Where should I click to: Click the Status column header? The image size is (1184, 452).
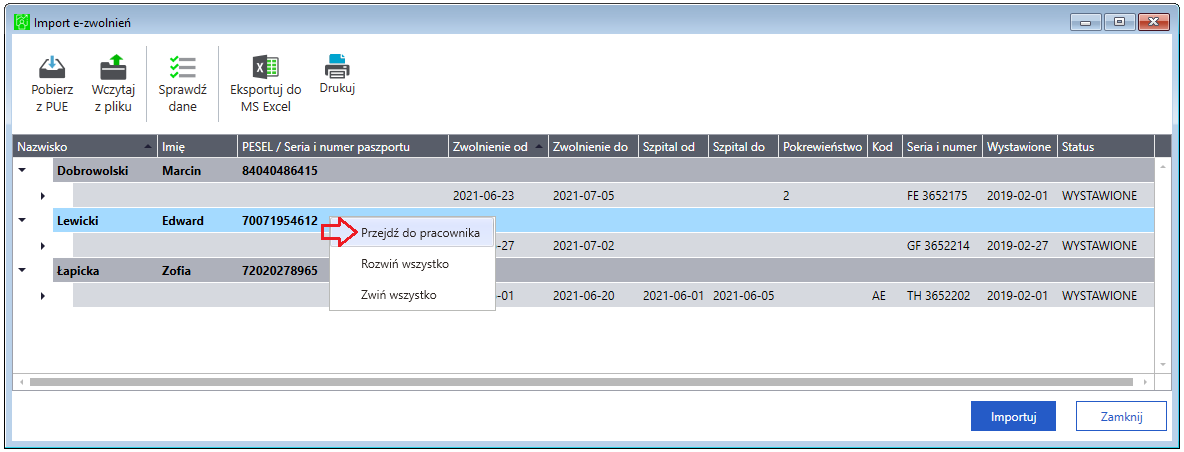click(1105, 146)
